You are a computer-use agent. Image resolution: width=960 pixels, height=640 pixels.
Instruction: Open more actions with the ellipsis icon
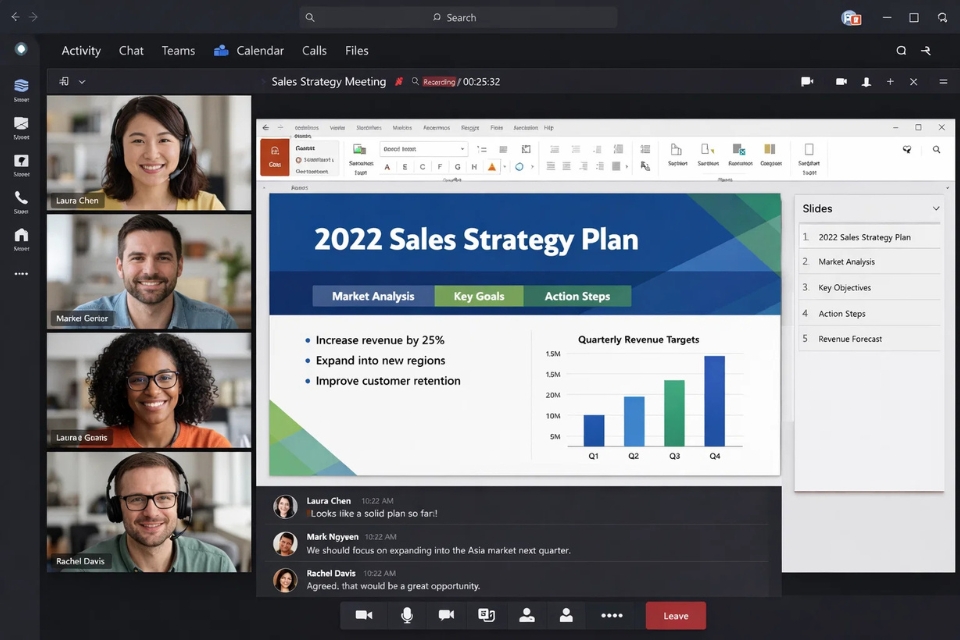613,615
